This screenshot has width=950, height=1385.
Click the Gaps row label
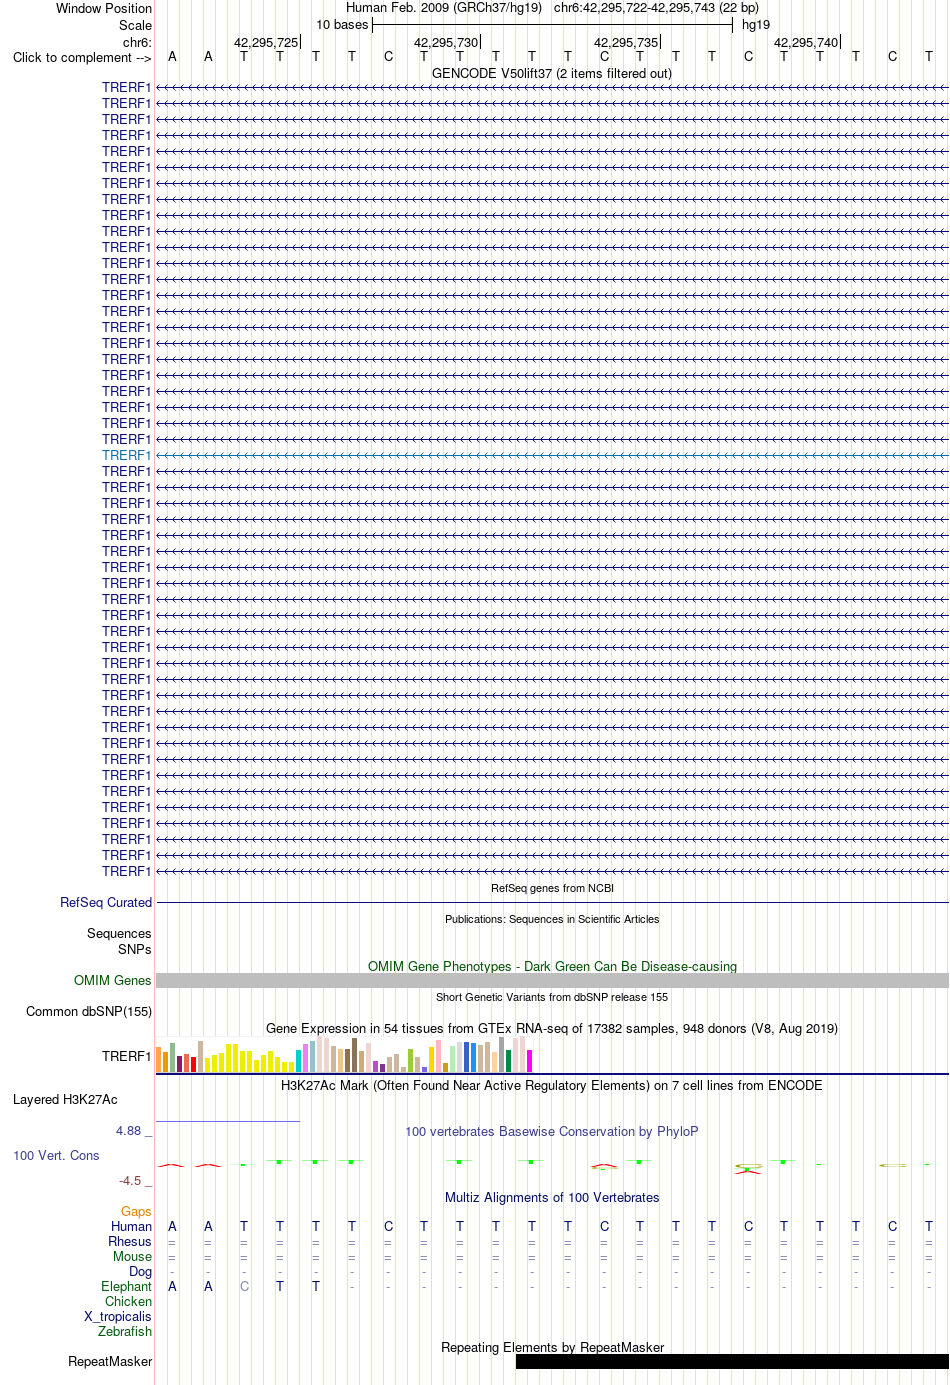point(136,1211)
